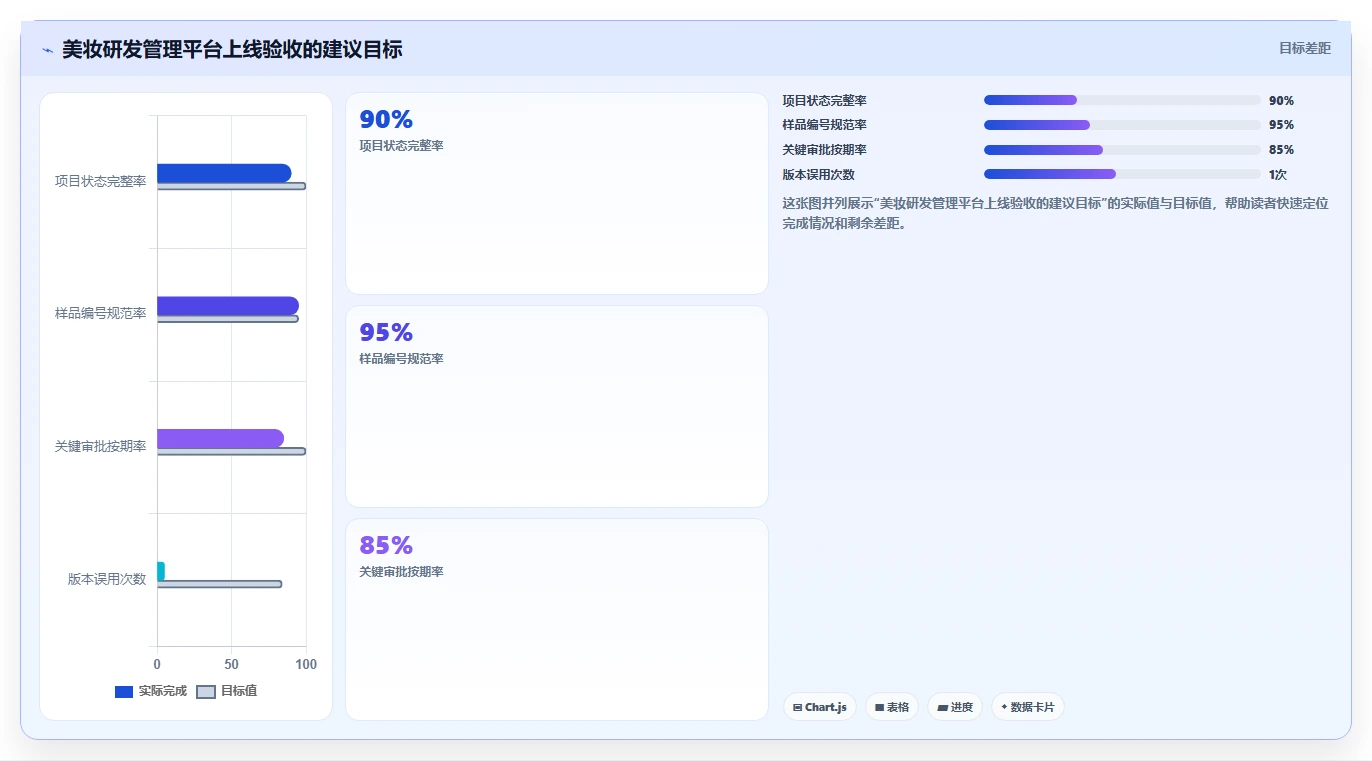Select the description paragraph starting with 这张图并列展示

[1055, 213]
